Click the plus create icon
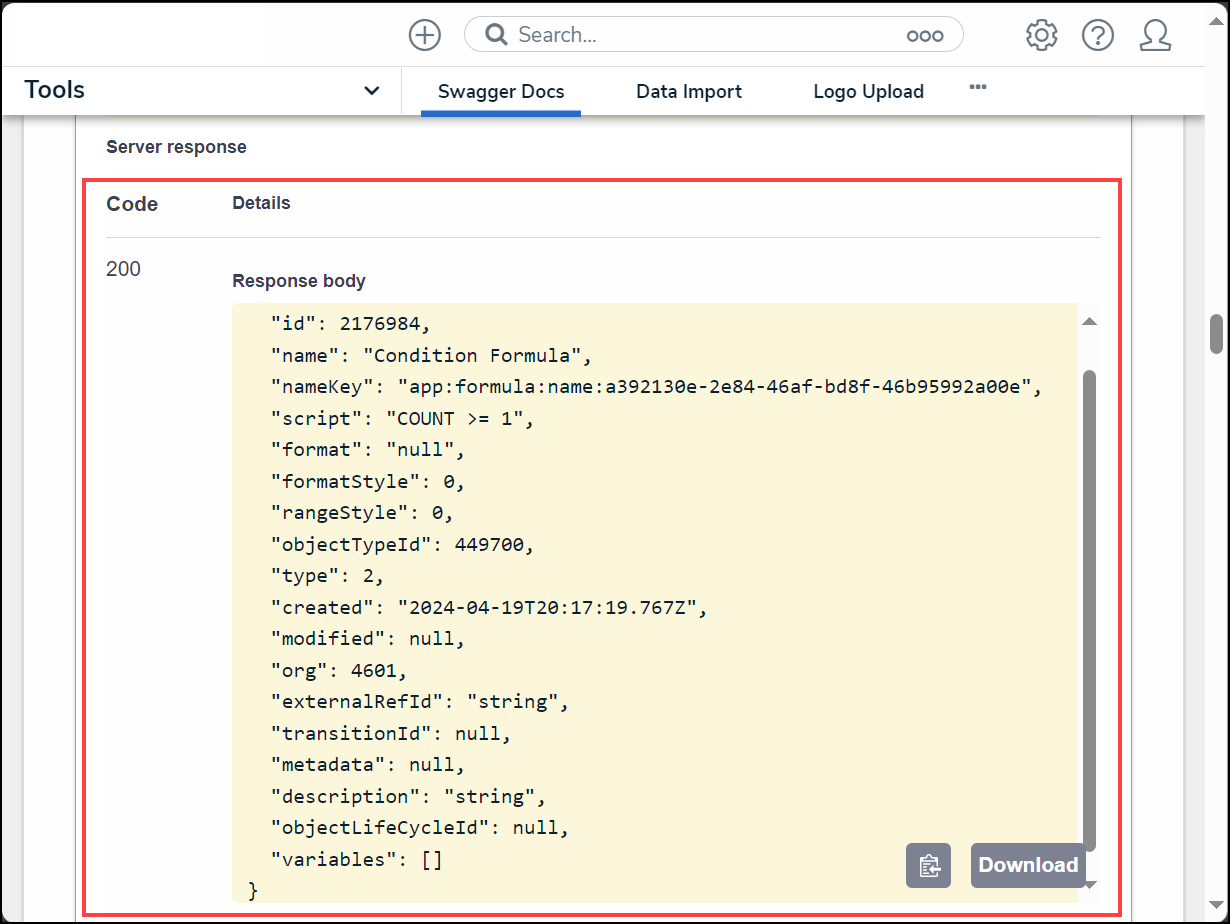The width and height of the screenshot is (1230, 924). point(425,35)
